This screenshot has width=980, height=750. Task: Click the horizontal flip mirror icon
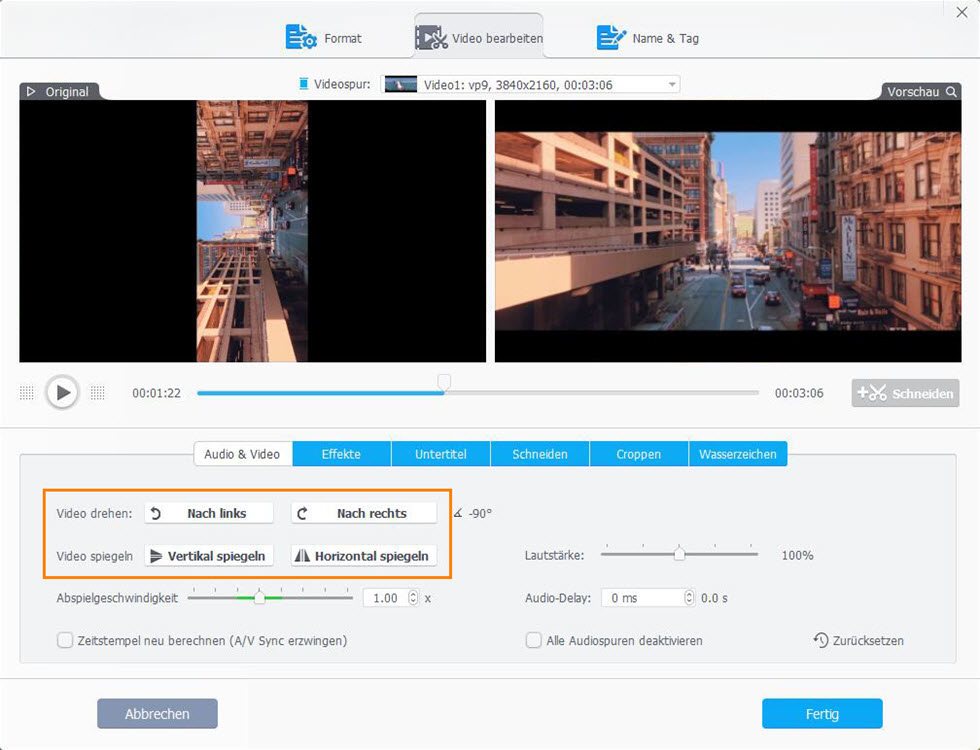302,556
